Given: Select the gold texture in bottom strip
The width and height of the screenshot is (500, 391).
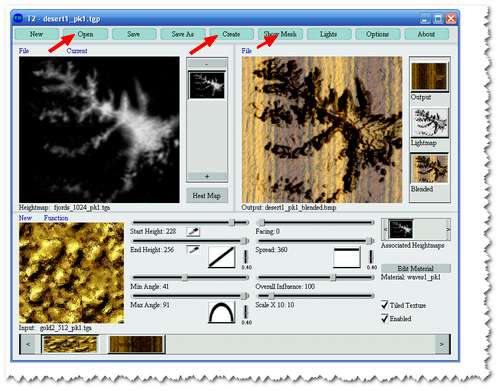Looking at the screenshot, I should [x=70, y=344].
